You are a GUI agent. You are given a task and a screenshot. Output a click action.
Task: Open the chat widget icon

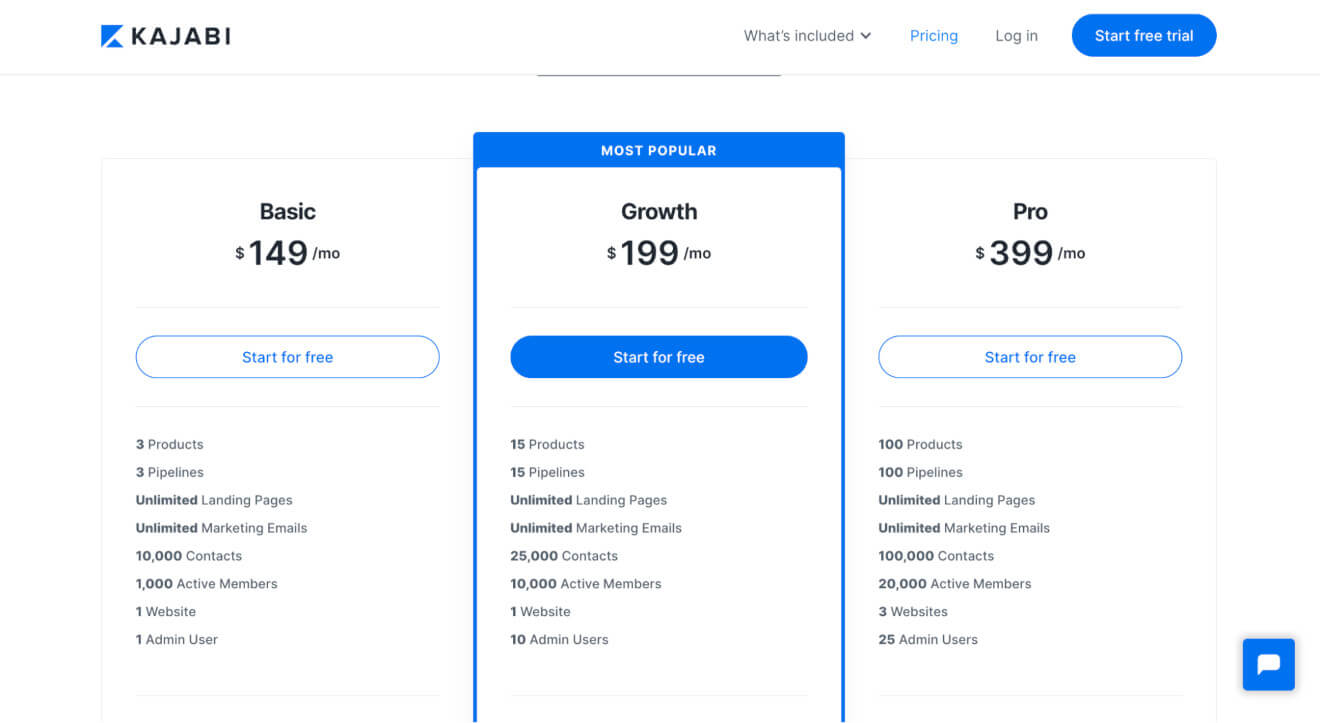point(1268,664)
